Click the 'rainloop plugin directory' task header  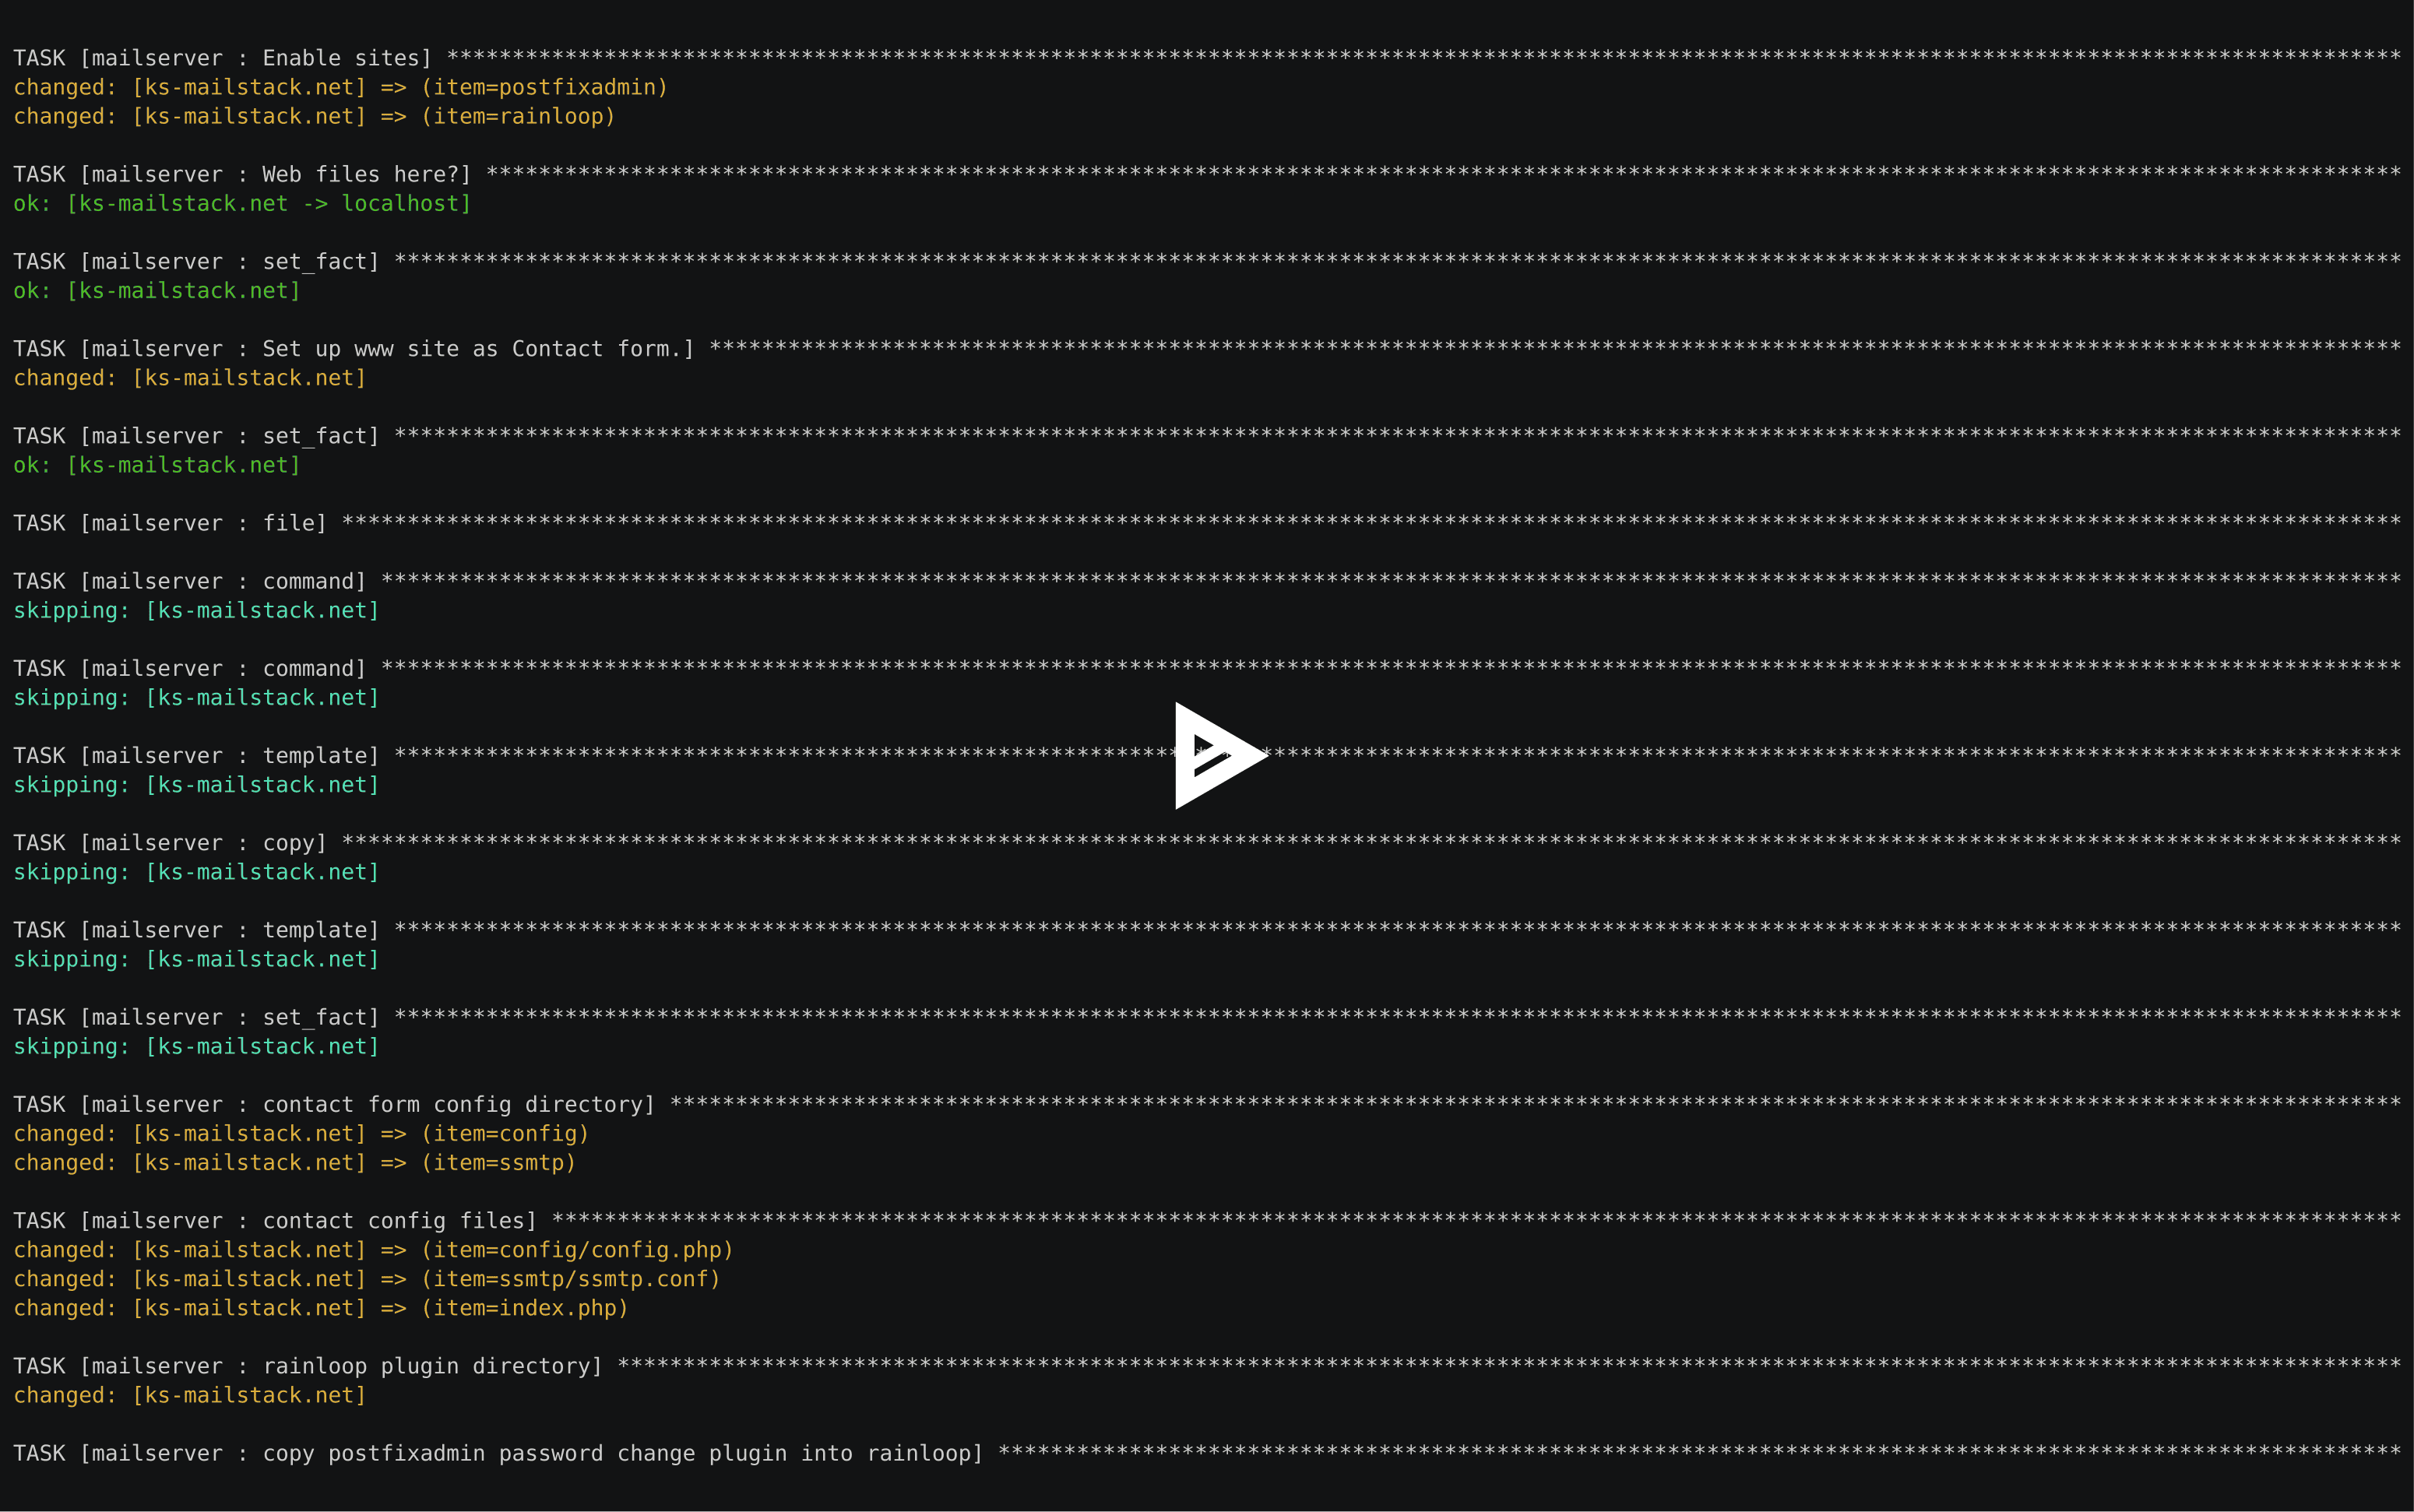point(308,1366)
